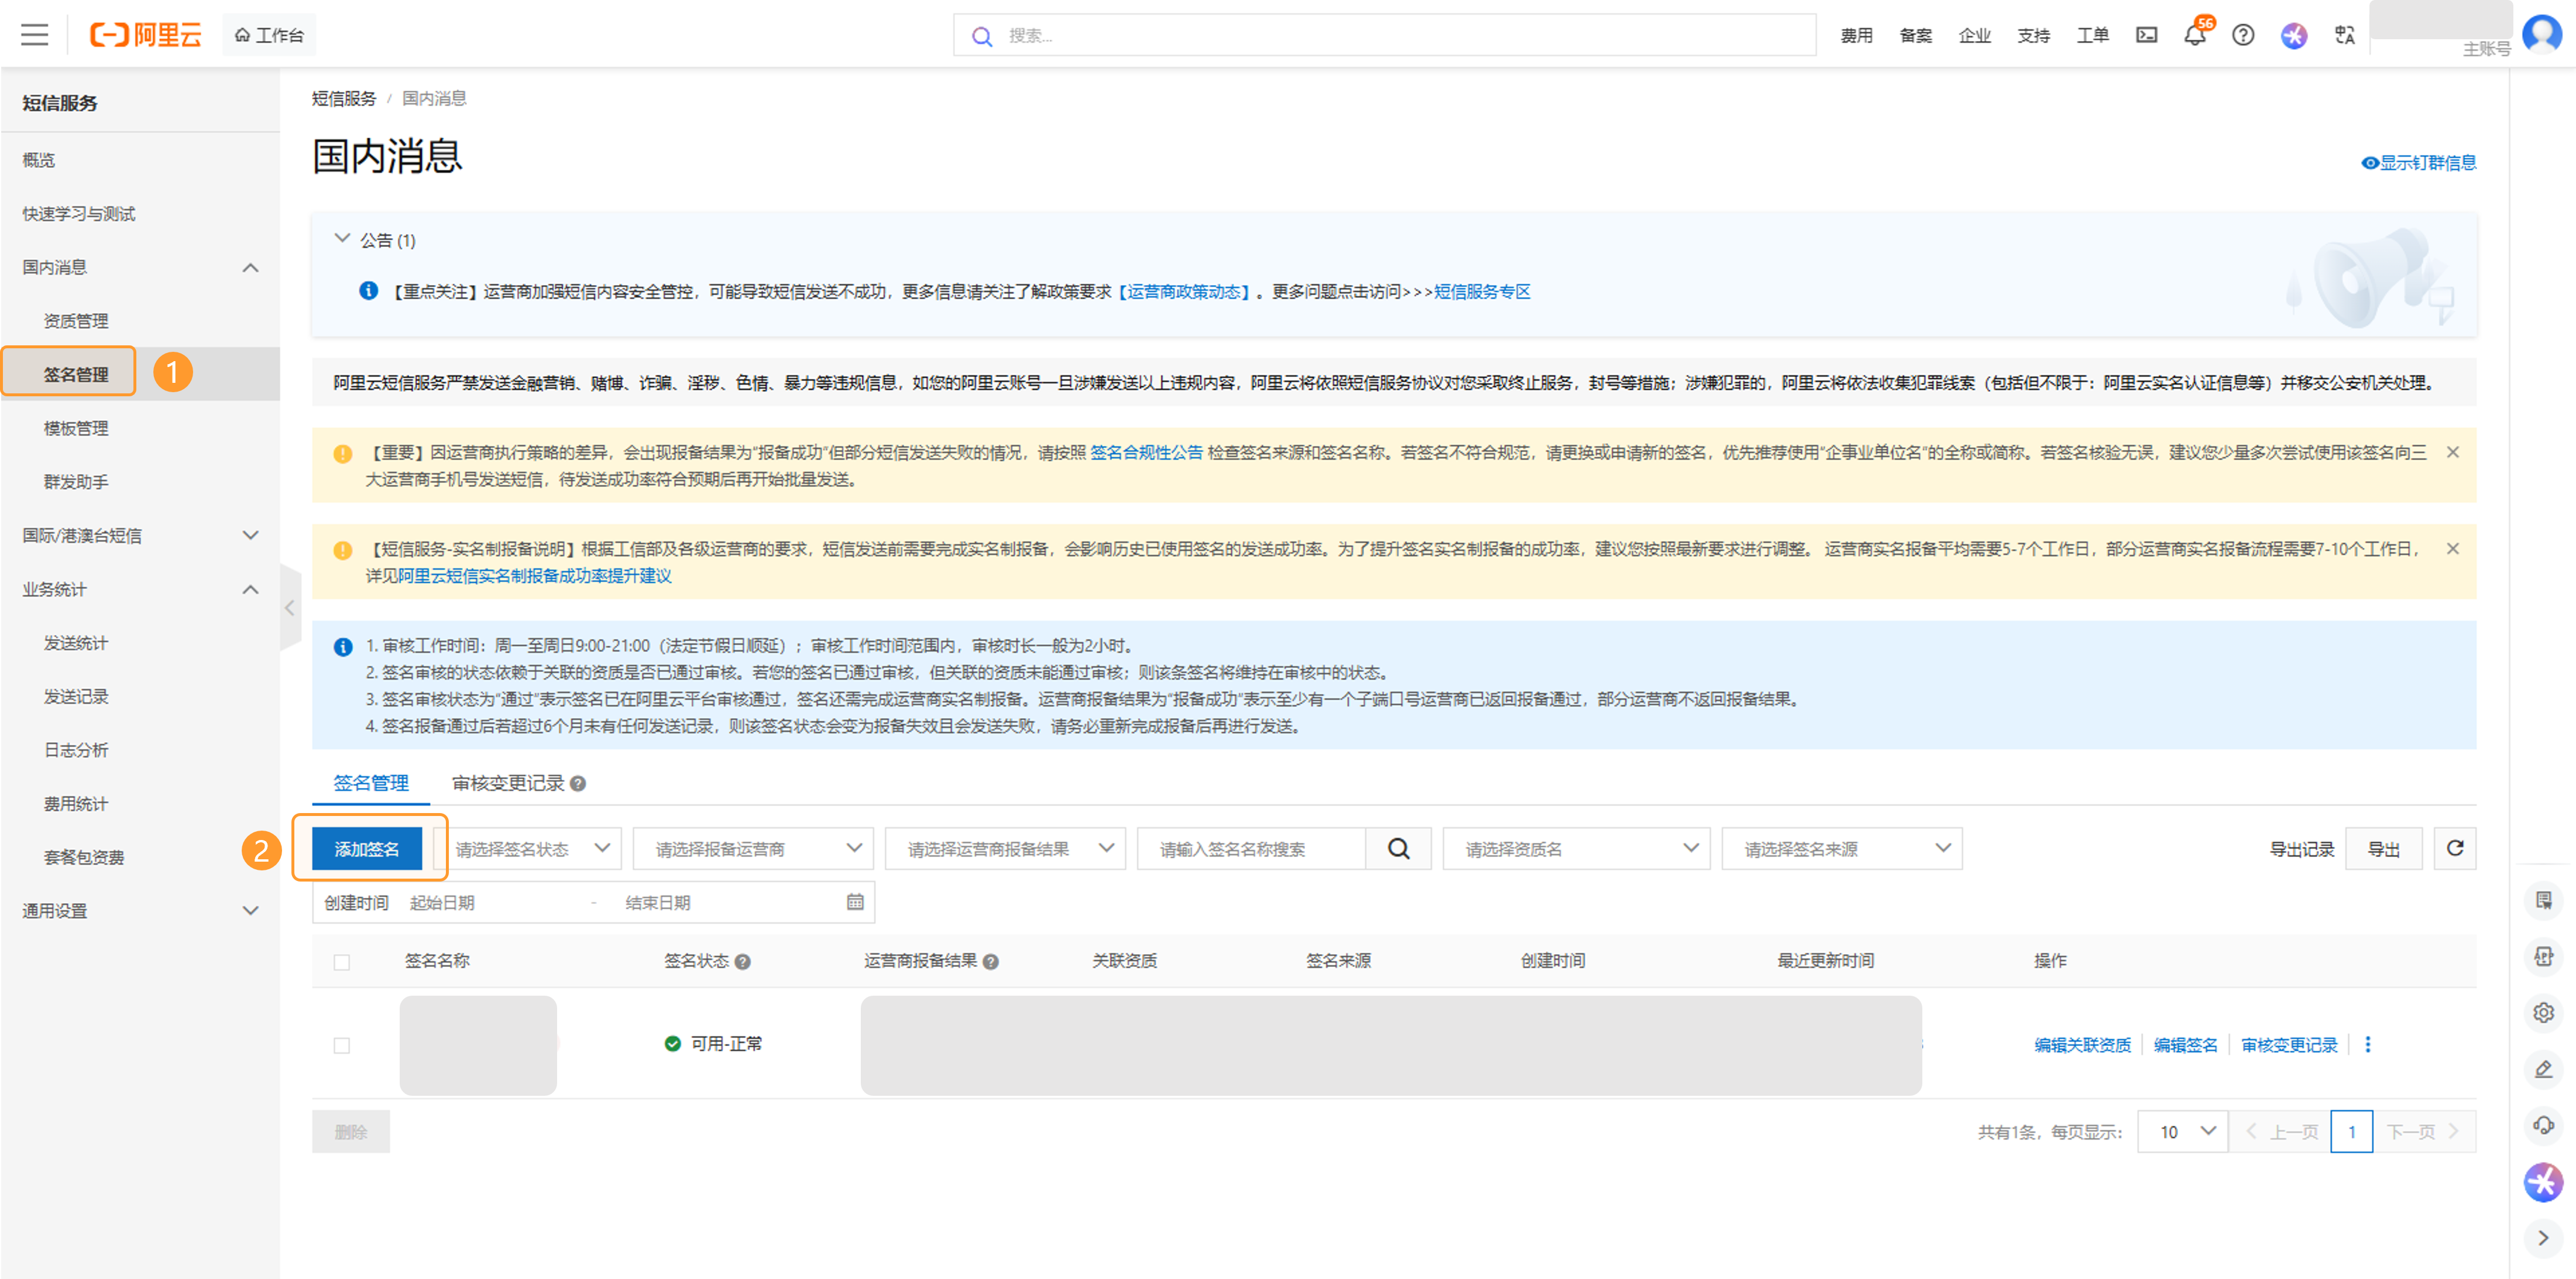Open the Cloud Shell terminal icon

coord(2146,35)
